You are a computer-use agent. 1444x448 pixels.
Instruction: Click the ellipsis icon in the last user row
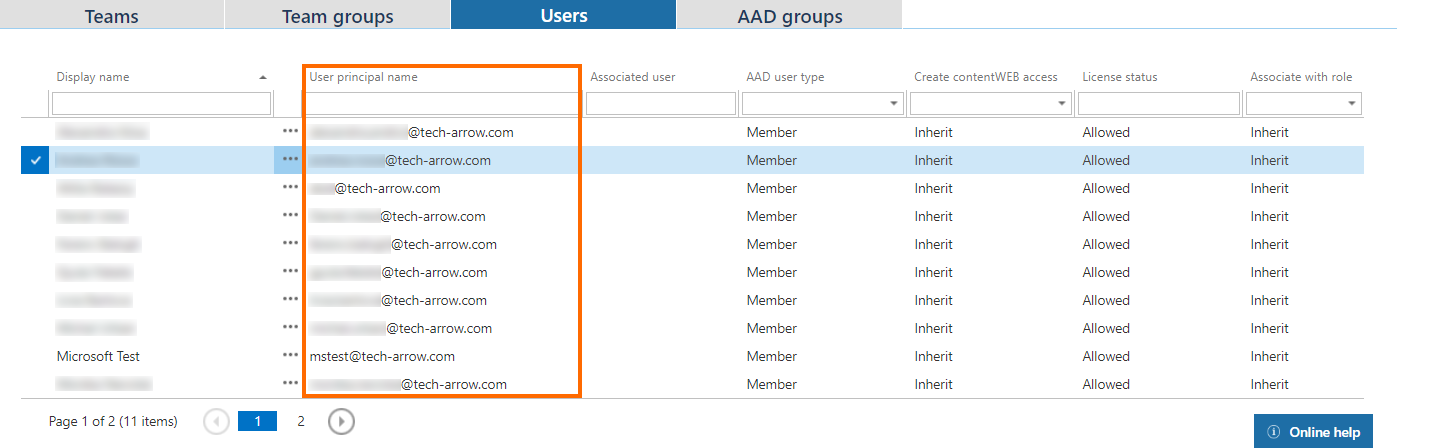[290, 383]
